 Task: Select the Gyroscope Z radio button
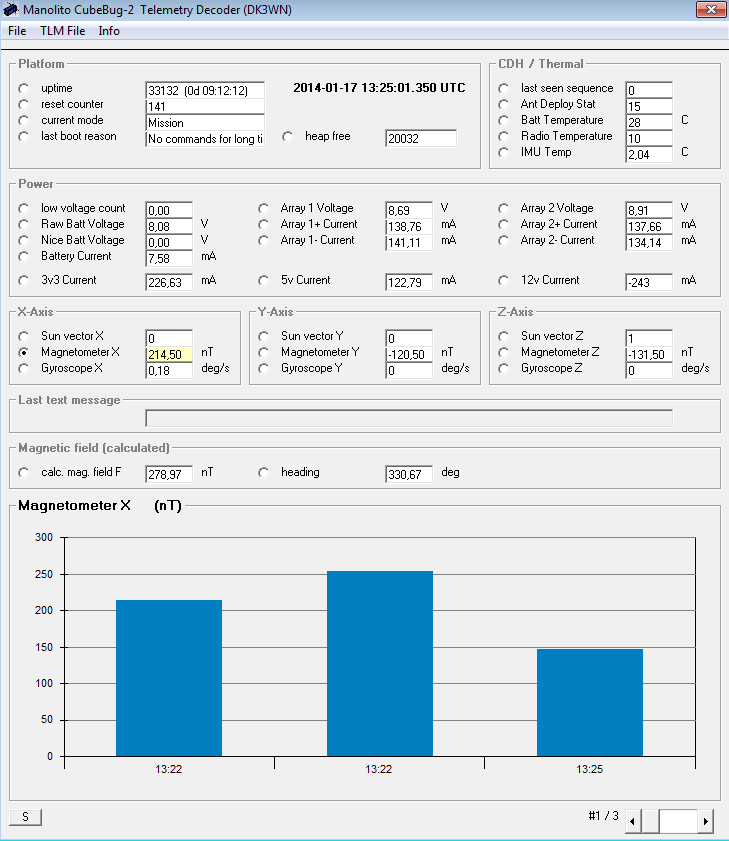click(x=503, y=369)
